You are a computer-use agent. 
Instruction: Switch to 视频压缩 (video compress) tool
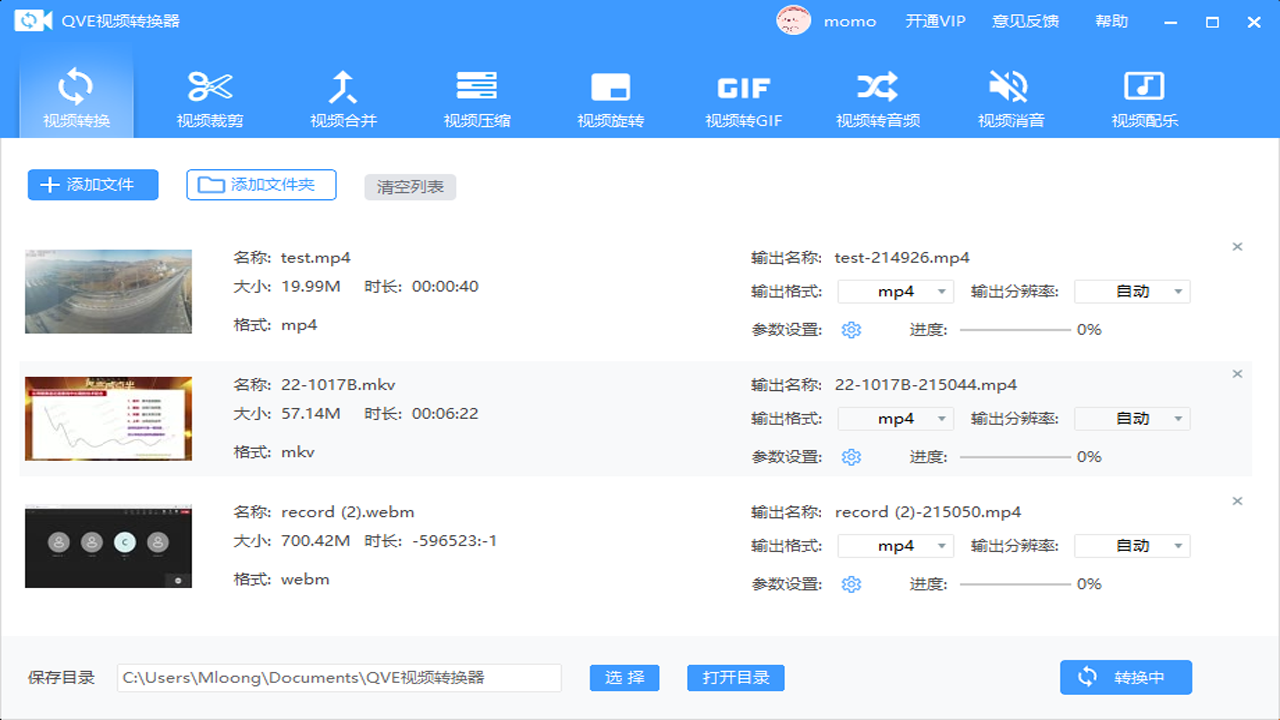[x=477, y=95]
